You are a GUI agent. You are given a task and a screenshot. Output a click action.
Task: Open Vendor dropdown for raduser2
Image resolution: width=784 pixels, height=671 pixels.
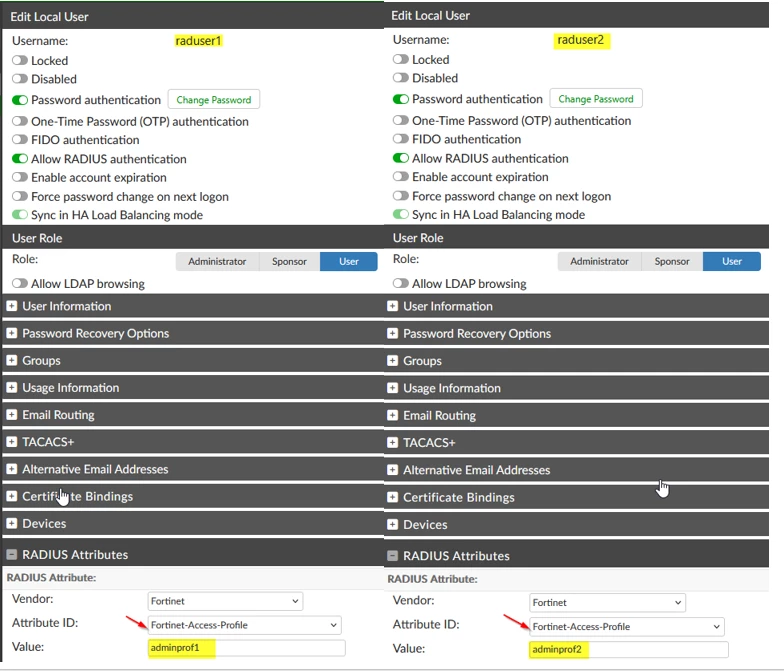[607, 602]
